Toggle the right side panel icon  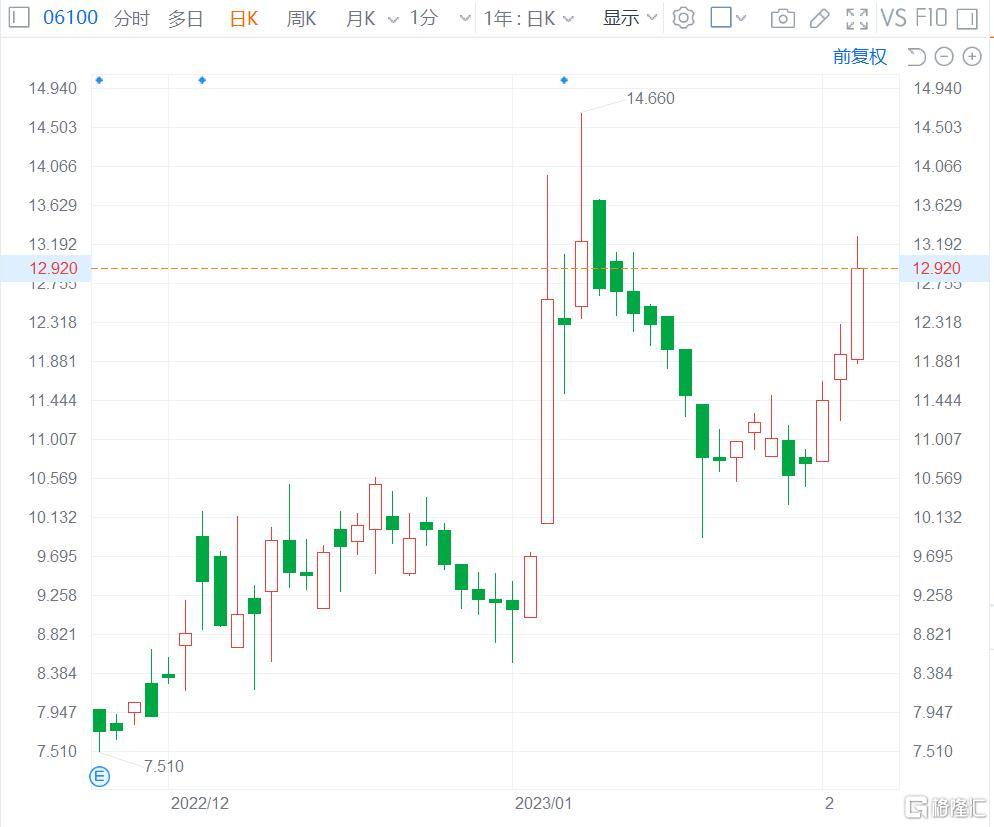tap(967, 18)
